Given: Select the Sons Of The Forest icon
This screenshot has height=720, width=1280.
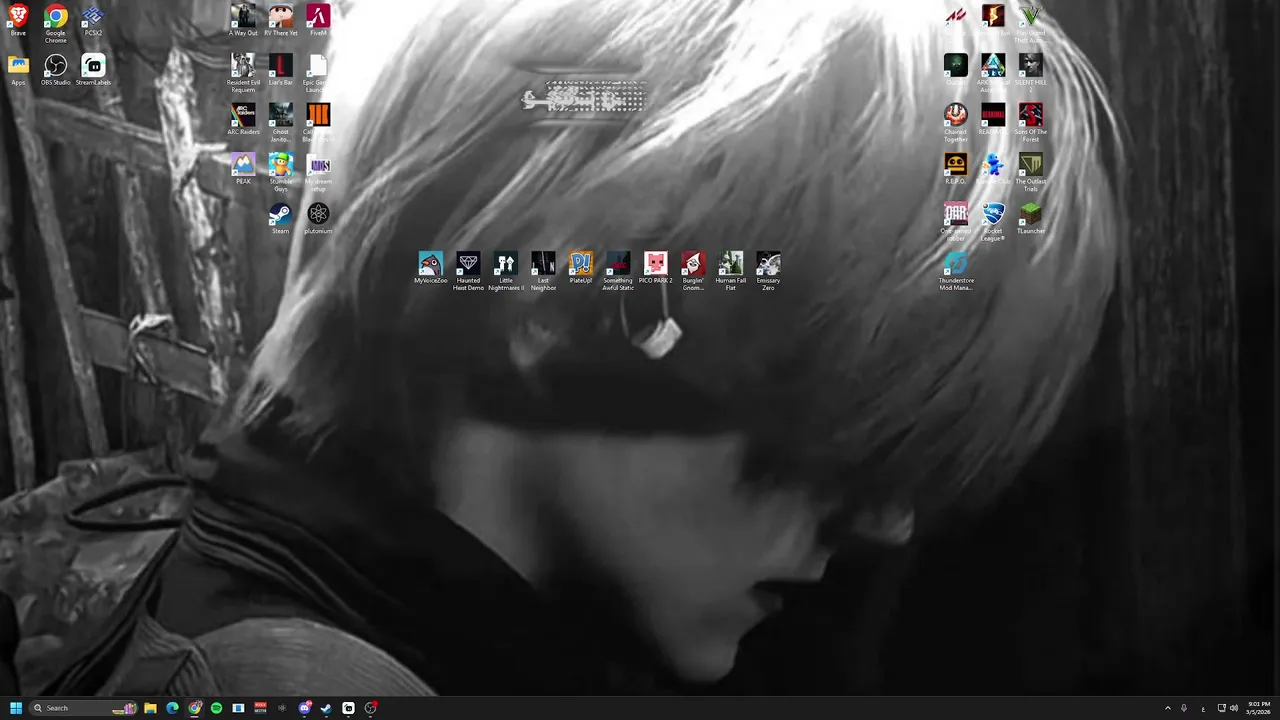Looking at the screenshot, I should (x=1031, y=124).
